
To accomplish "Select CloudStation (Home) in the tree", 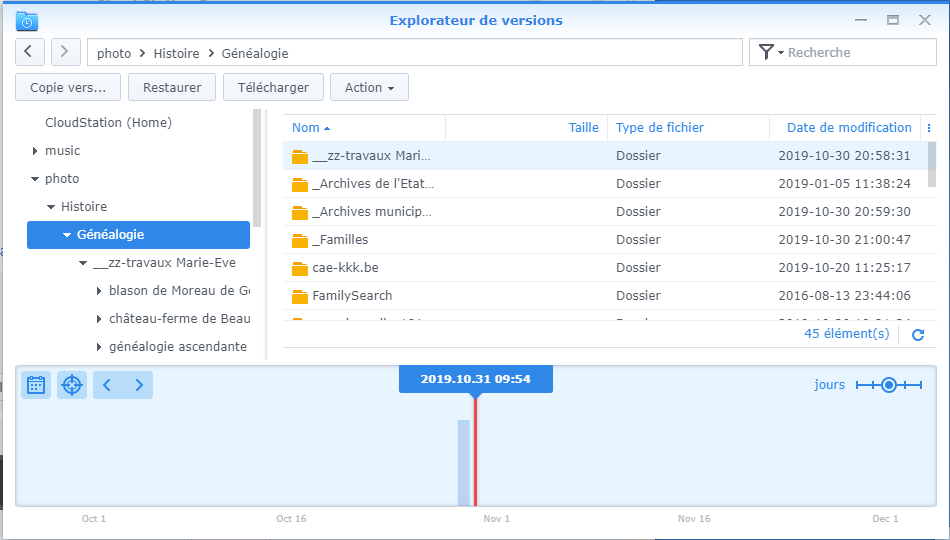I will pyautogui.click(x=108, y=122).
